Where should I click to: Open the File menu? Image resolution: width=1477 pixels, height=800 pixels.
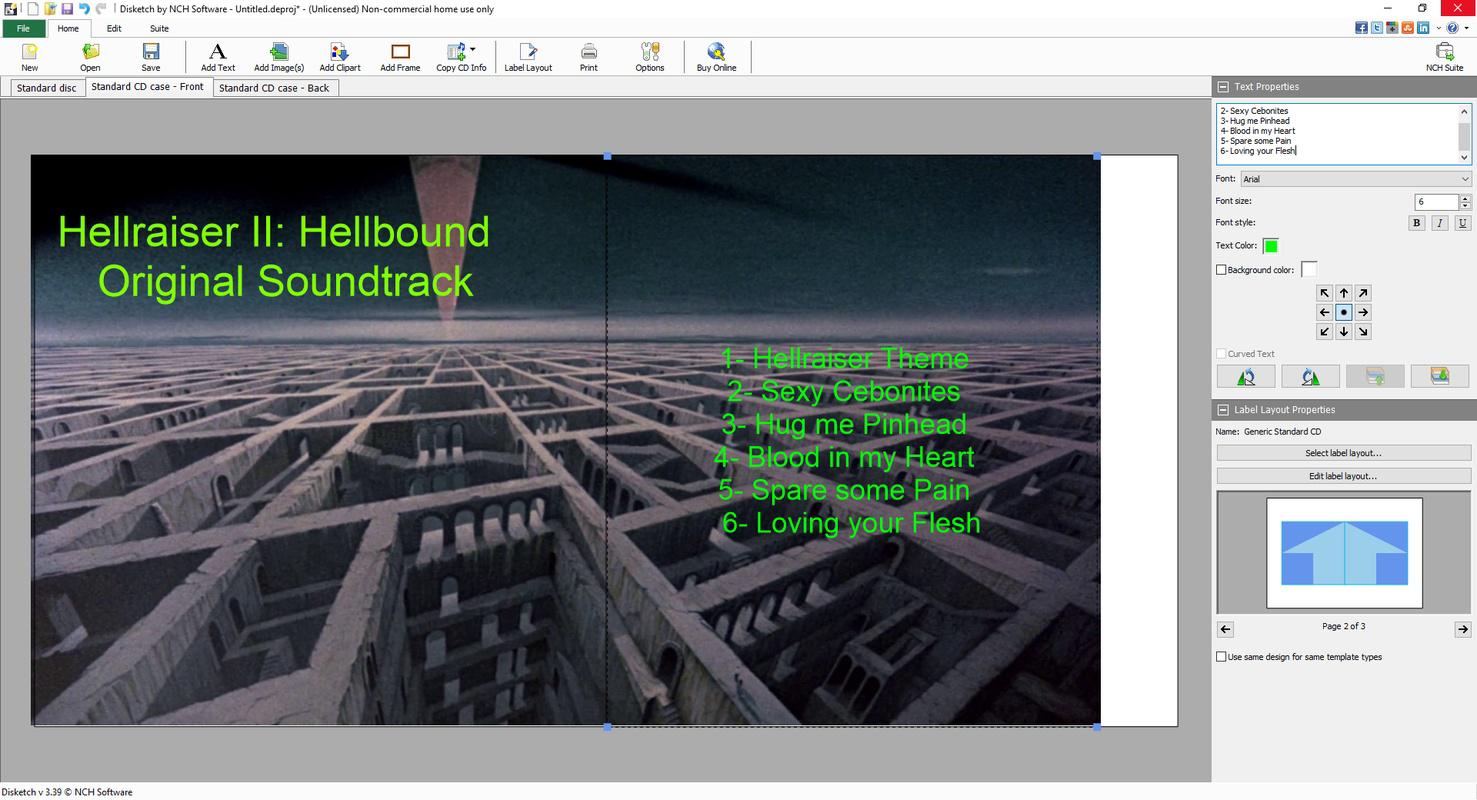point(23,28)
